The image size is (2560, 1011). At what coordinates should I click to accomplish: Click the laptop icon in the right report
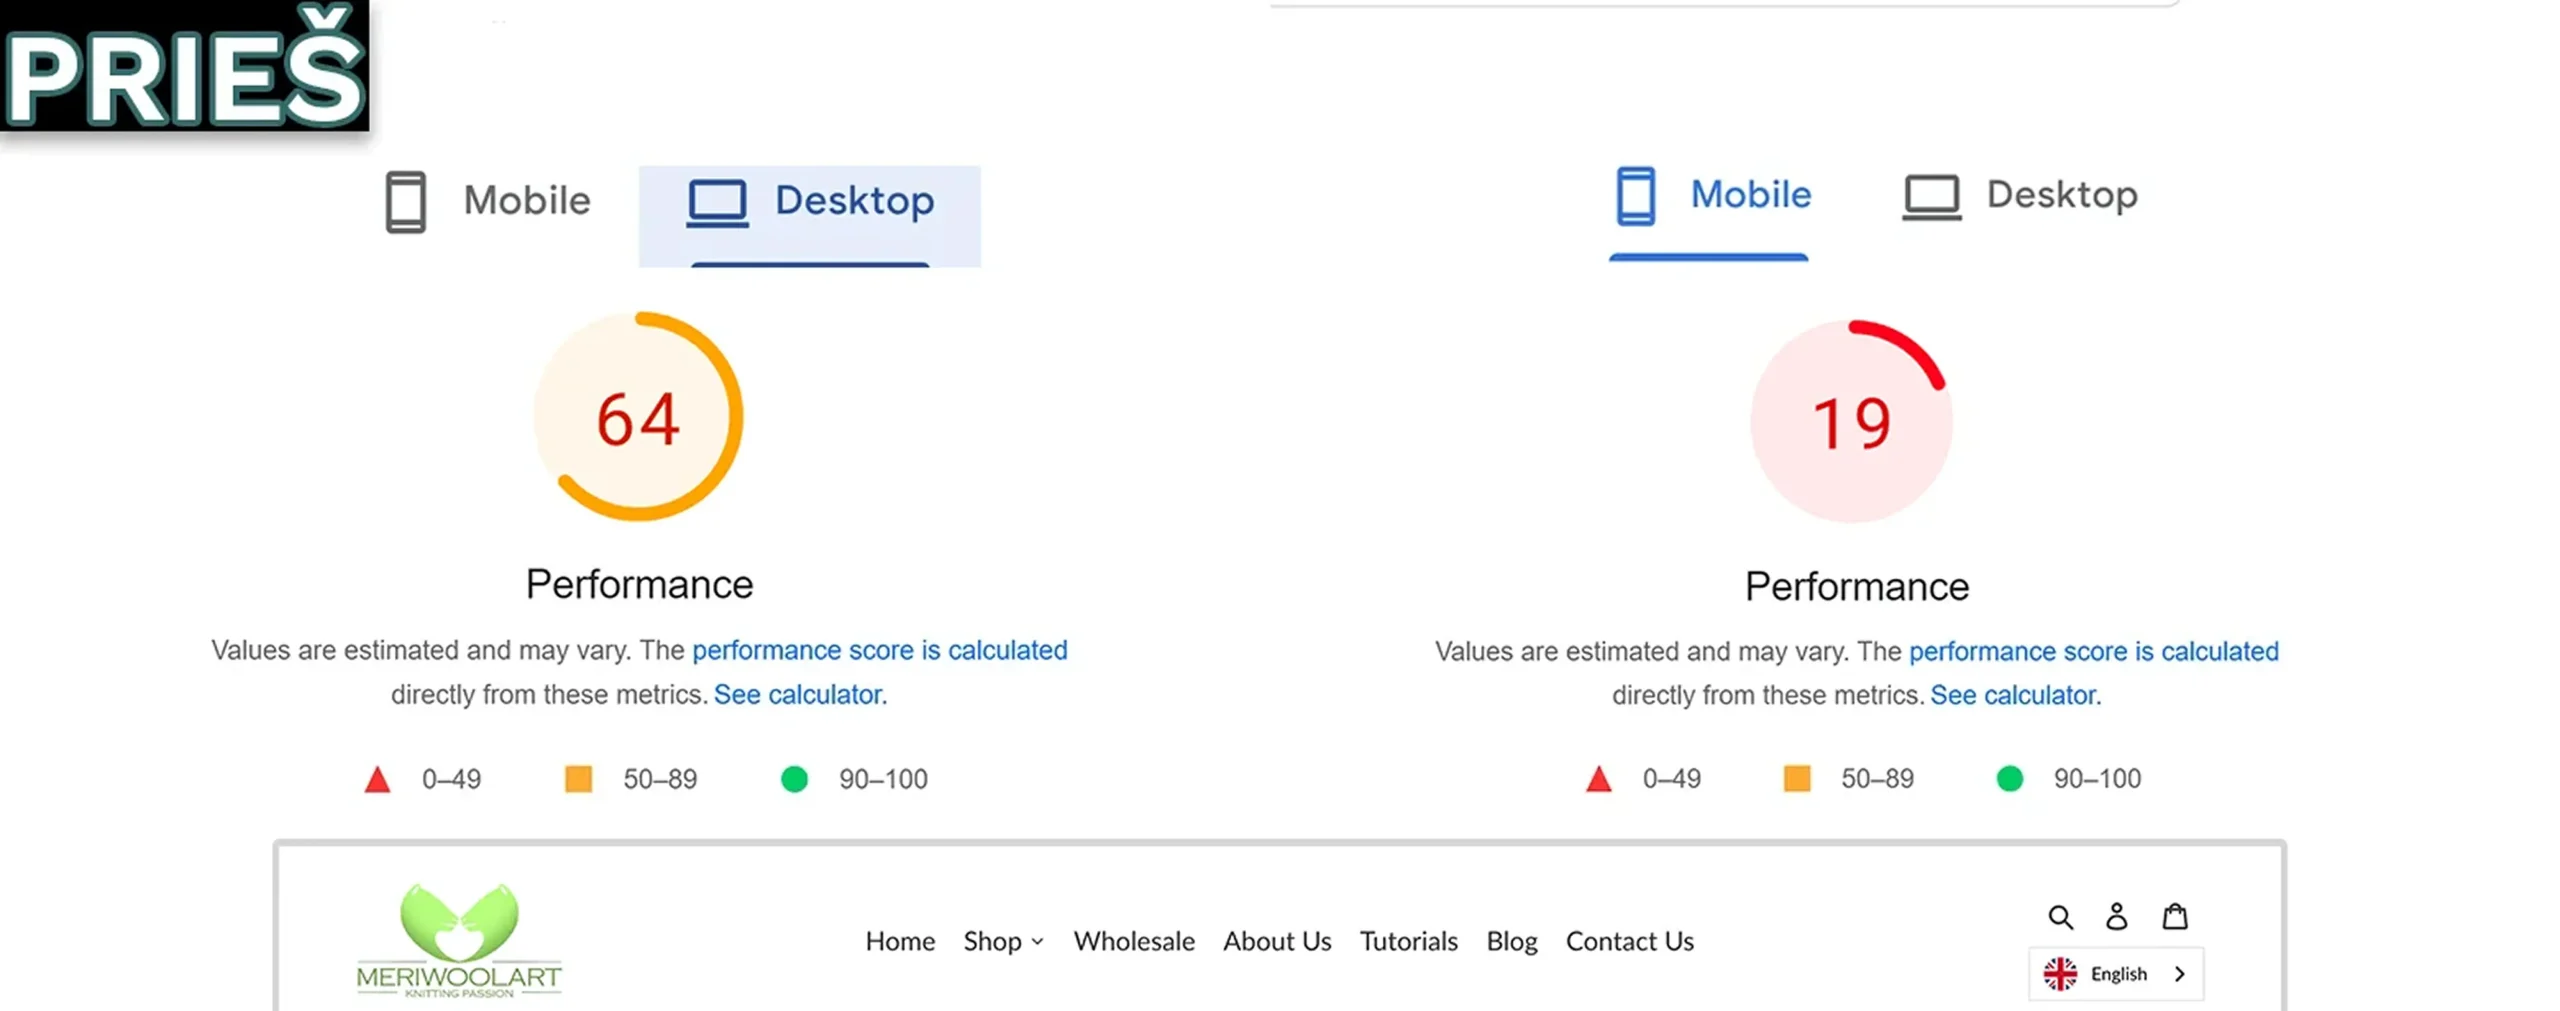click(1931, 197)
